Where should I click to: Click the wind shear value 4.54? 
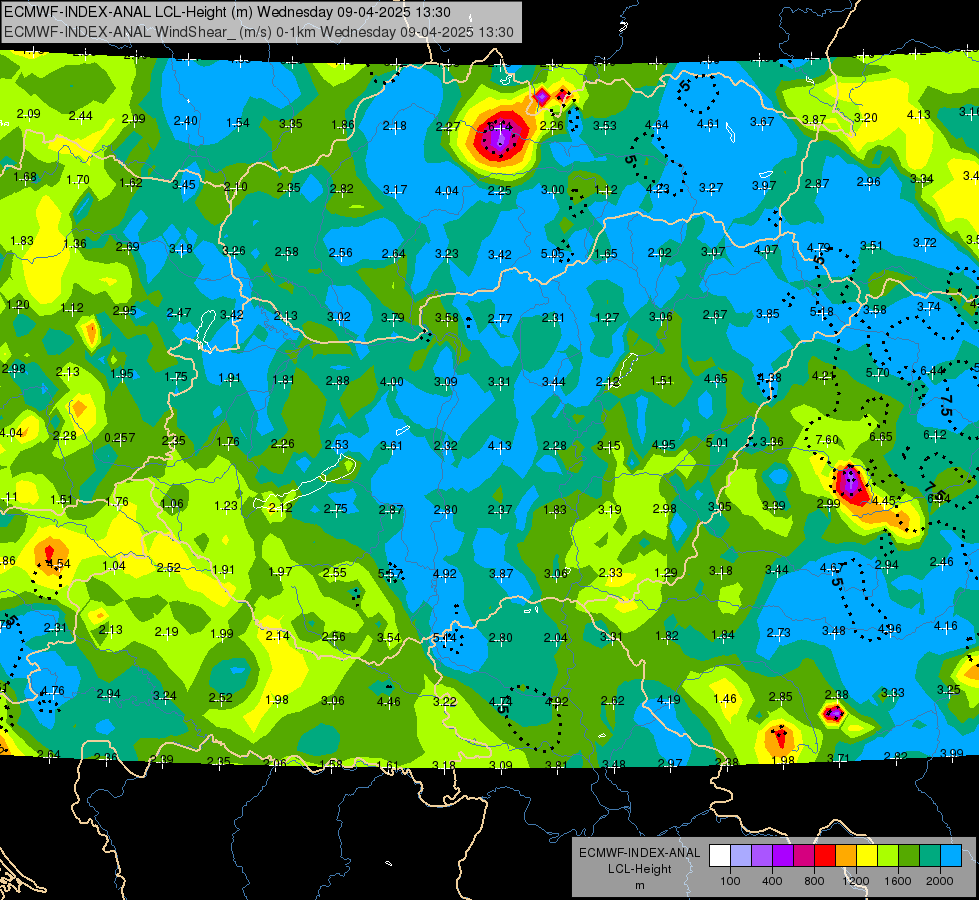point(59,564)
